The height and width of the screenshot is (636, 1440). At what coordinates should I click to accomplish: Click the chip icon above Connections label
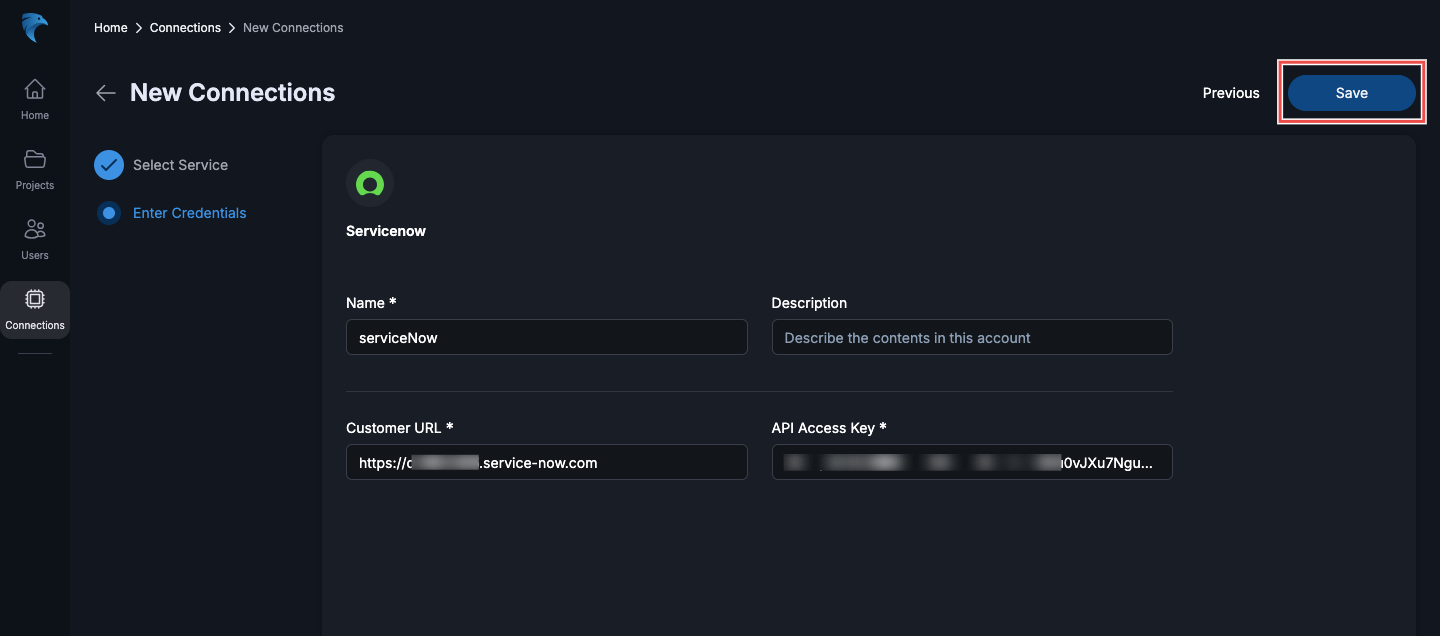[x=34, y=298]
